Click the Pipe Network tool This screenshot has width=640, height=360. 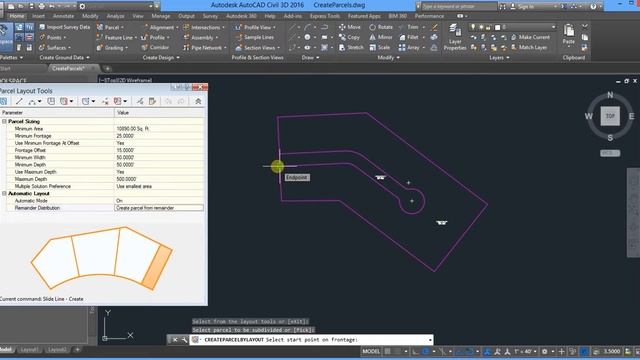click(203, 48)
